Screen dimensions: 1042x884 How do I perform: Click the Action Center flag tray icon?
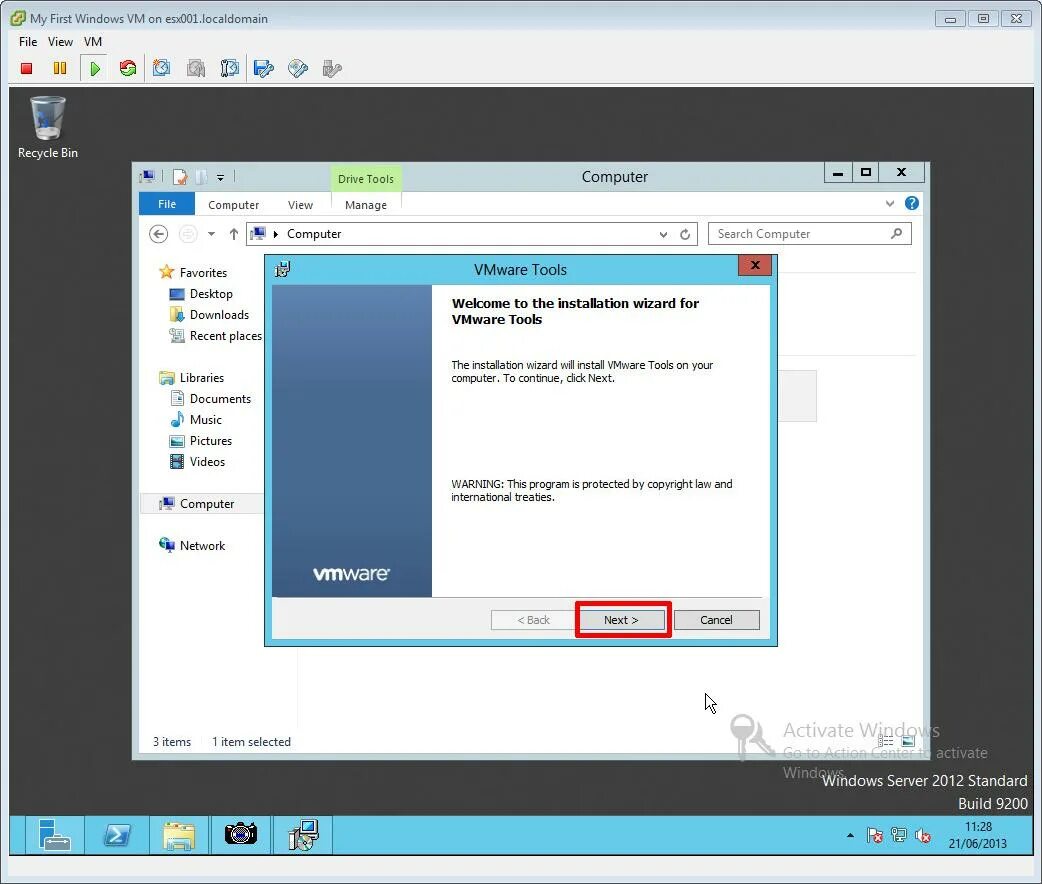point(875,835)
